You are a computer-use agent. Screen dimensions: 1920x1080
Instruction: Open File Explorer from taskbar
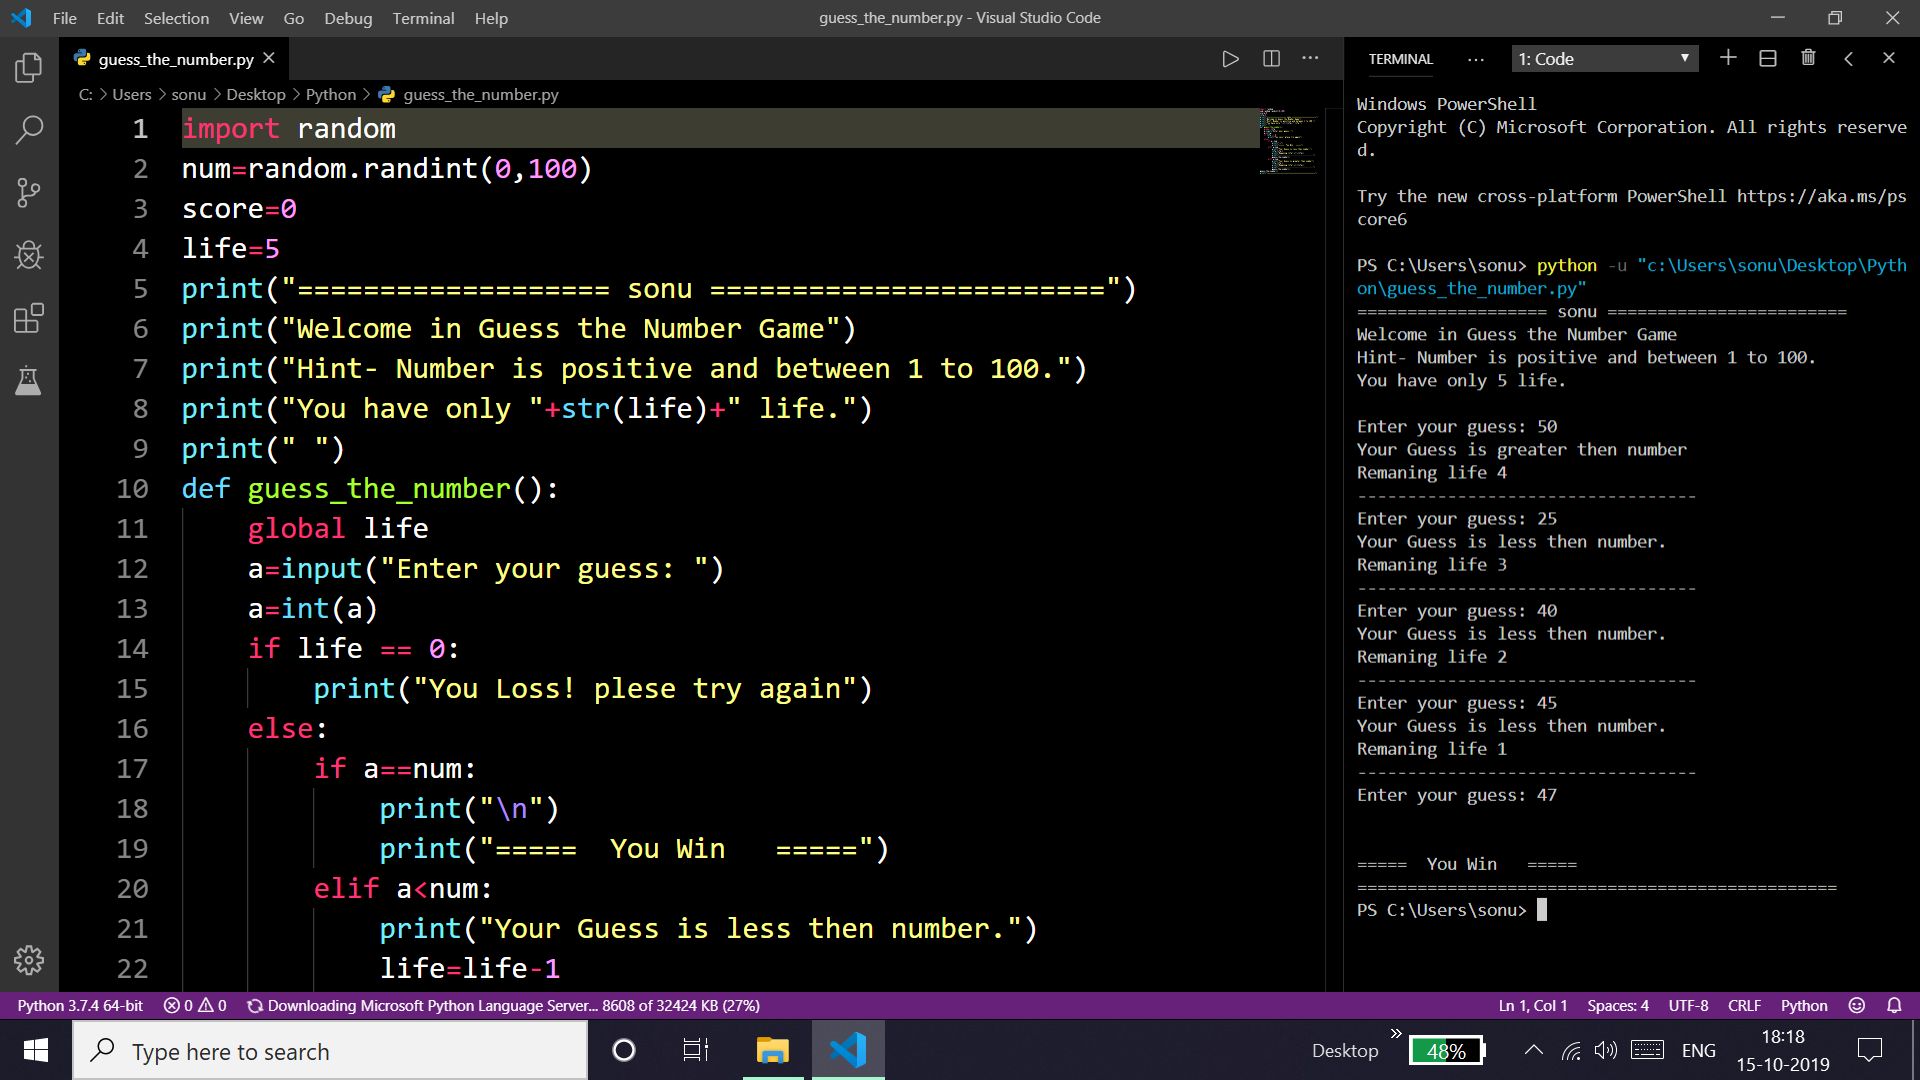[x=772, y=1050]
